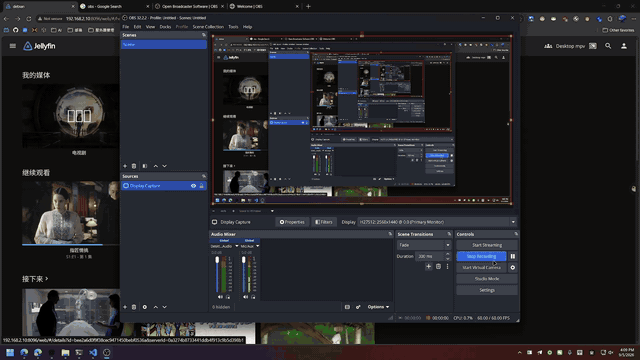The height and width of the screenshot is (360, 640).
Task: Toggle the Display Capture lock icon
Action: tap(201, 186)
